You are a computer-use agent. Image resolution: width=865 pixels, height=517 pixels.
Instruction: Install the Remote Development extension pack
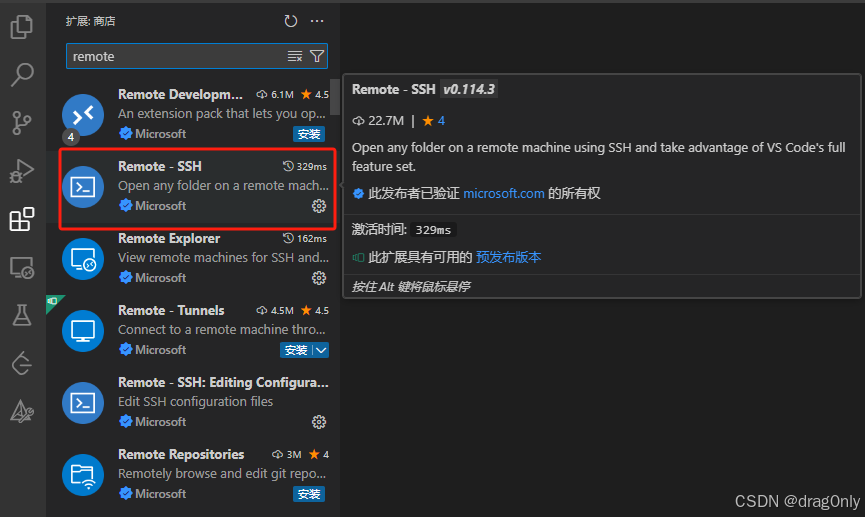309,134
